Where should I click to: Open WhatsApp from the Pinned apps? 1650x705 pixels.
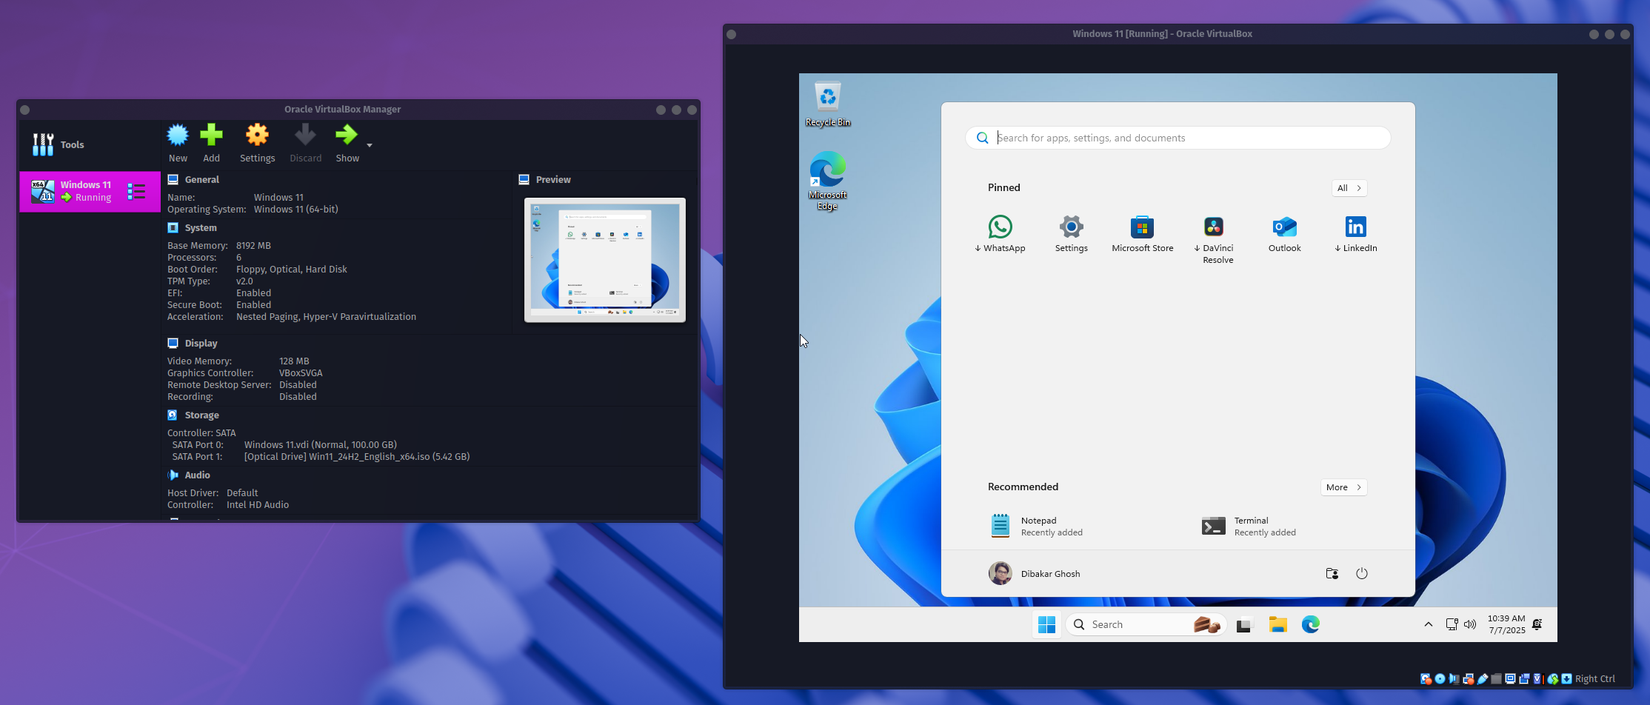coord(1000,234)
